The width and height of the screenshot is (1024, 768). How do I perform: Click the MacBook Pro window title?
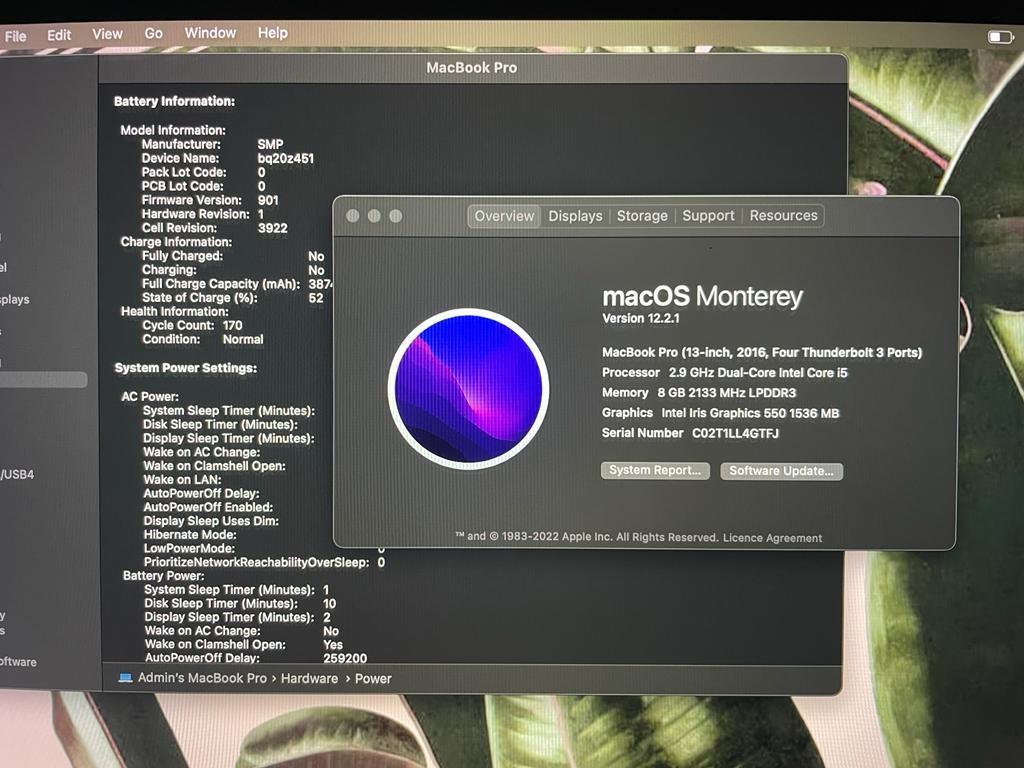pos(472,68)
